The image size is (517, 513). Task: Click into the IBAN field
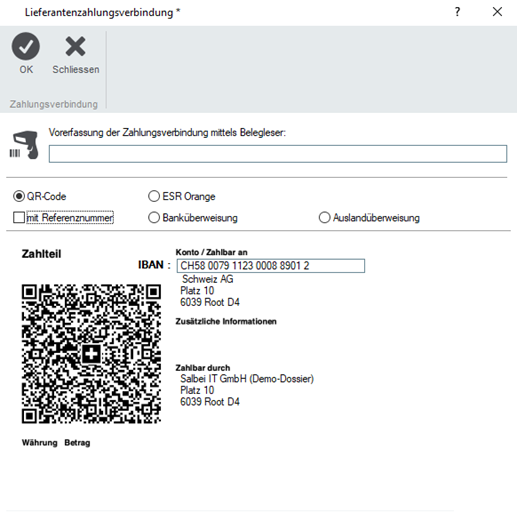(x=271, y=266)
